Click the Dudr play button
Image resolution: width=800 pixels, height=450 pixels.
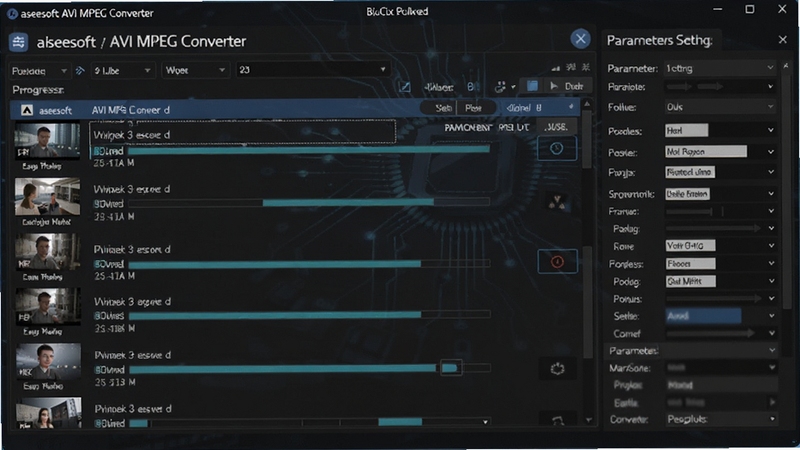click(567, 86)
